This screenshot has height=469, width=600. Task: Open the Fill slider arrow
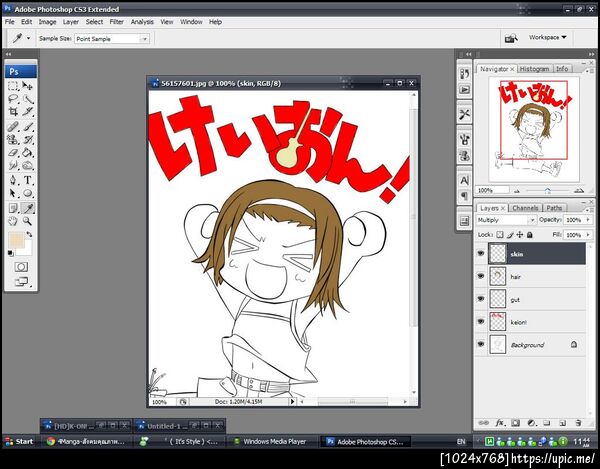click(588, 234)
